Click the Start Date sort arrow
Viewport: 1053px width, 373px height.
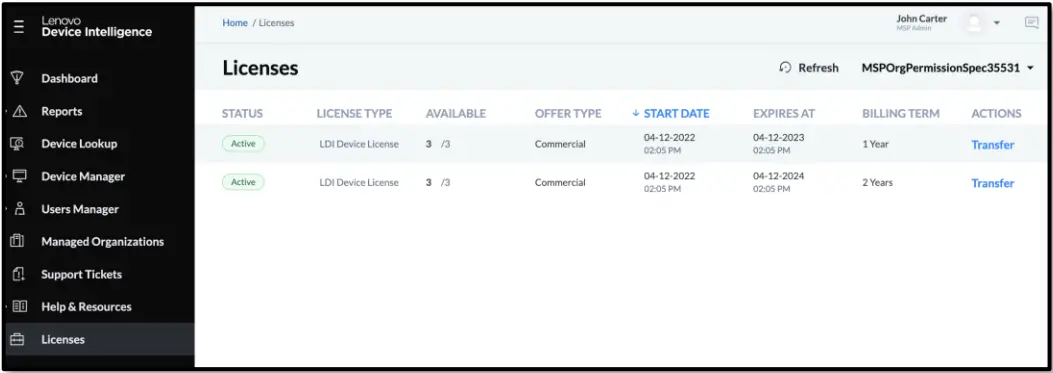click(636, 114)
